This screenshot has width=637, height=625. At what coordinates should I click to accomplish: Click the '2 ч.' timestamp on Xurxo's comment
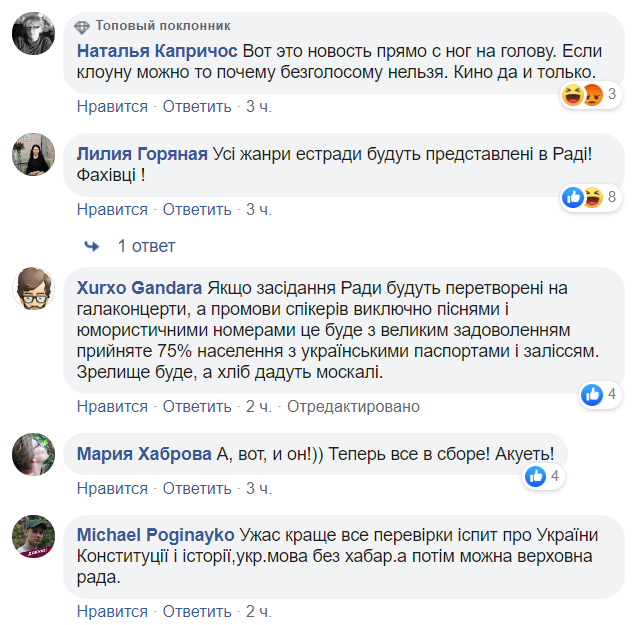click(258, 406)
